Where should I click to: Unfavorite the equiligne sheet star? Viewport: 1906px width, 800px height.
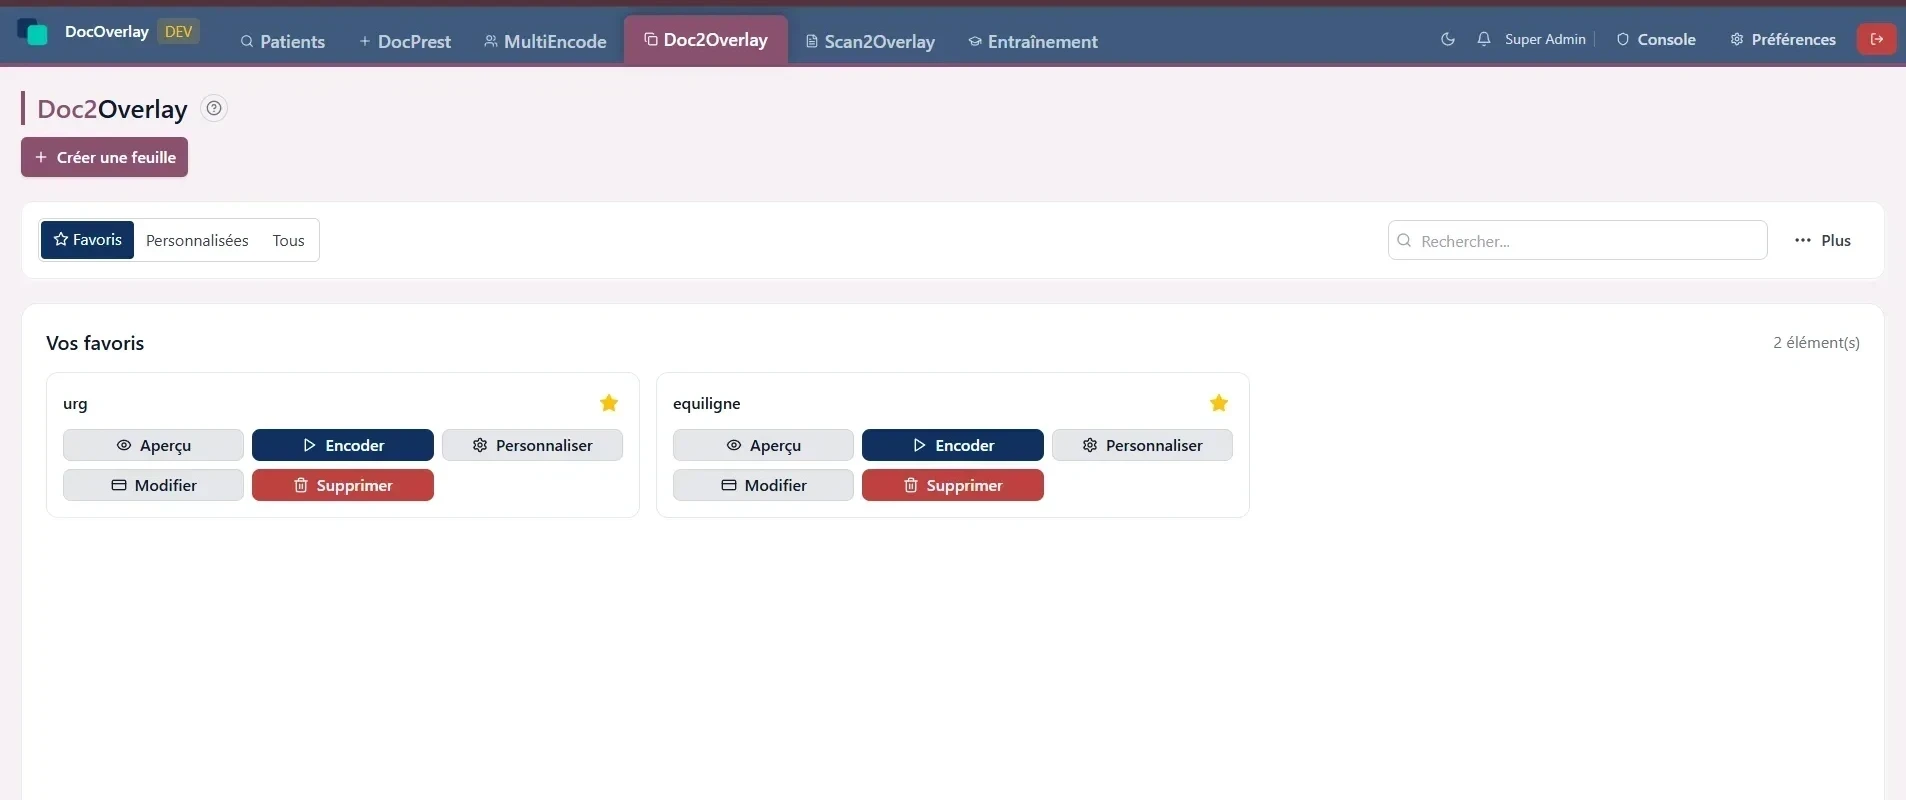point(1219,403)
